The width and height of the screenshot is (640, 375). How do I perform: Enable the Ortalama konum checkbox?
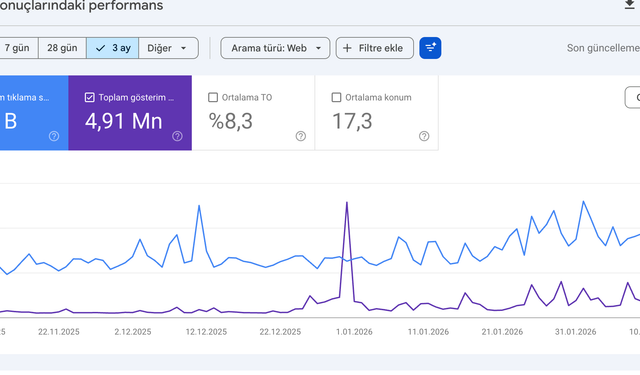point(336,98)
